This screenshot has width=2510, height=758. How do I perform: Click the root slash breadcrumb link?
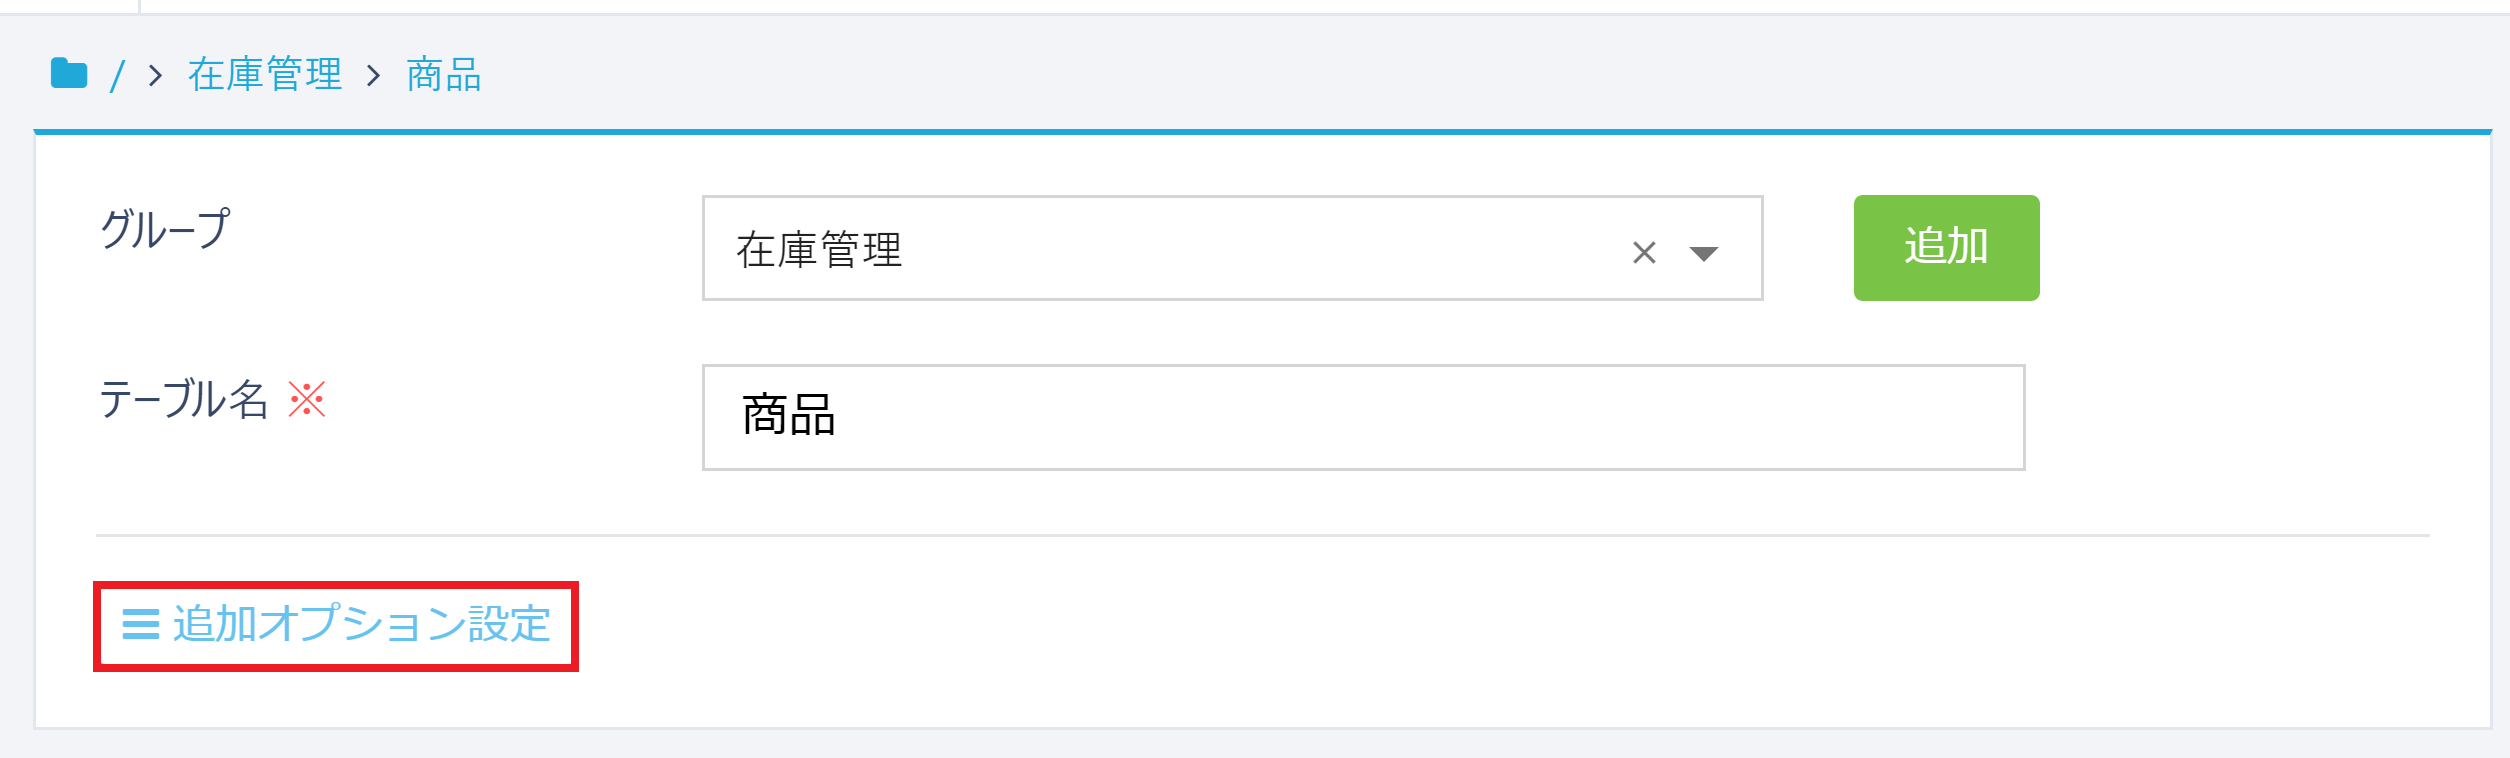(x=117, y=76)
